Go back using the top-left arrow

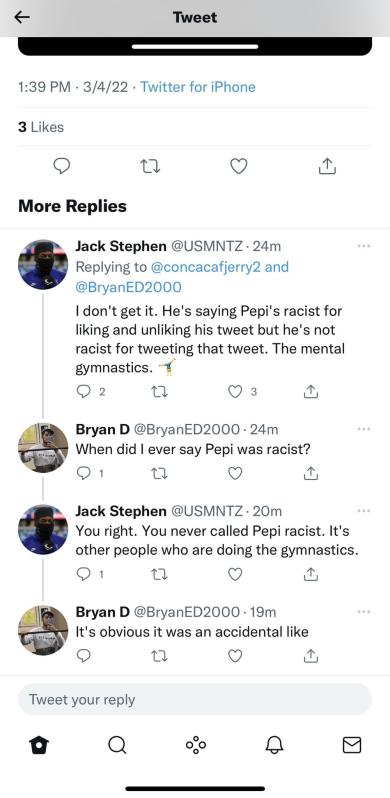click(x=22, y=17)
